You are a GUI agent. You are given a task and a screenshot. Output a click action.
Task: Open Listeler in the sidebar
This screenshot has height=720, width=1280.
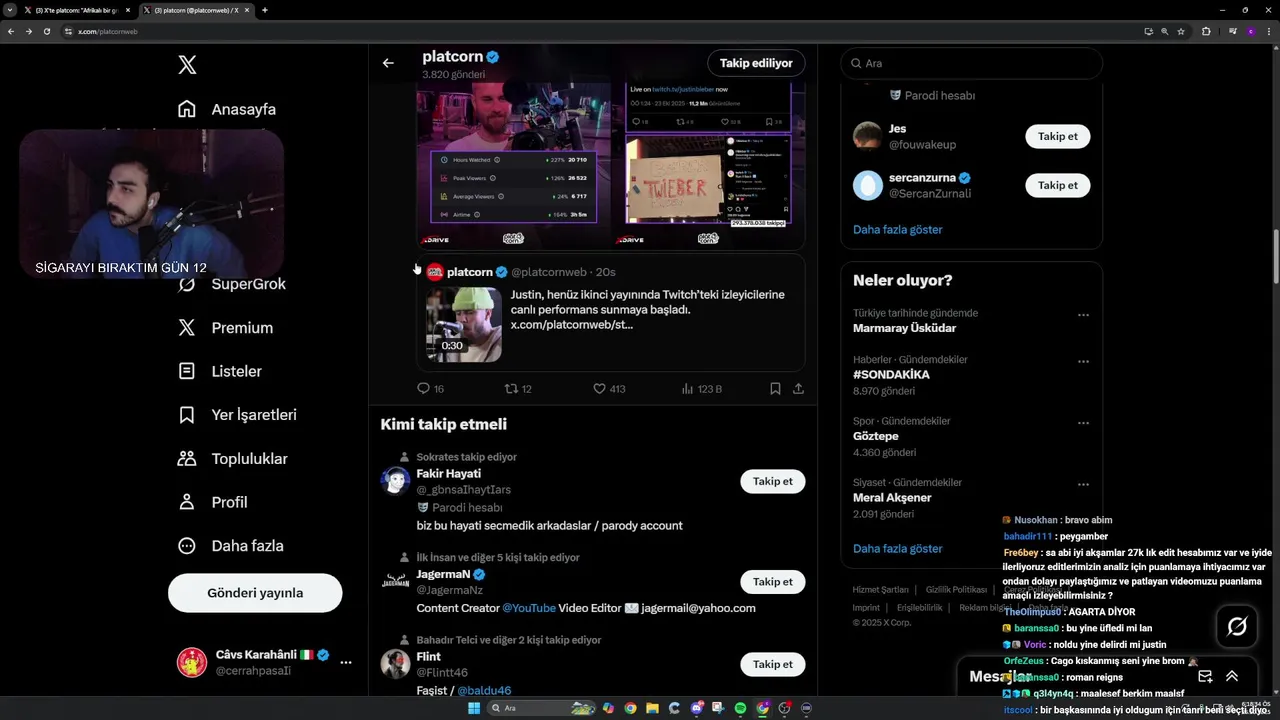click(220, 371)
